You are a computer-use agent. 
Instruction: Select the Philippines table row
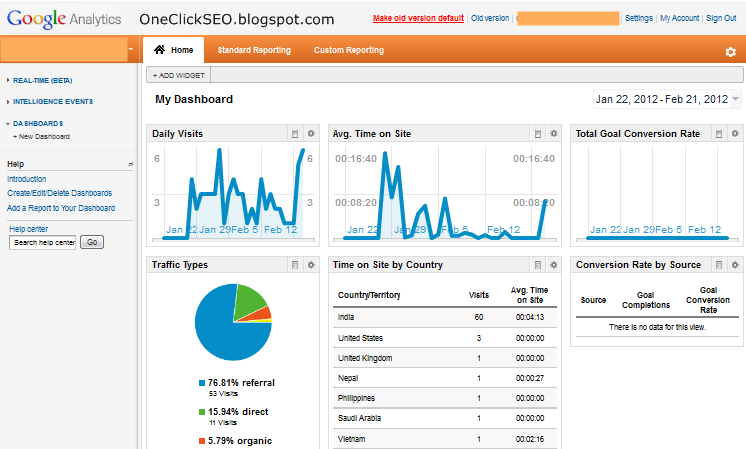pos(445,398)
